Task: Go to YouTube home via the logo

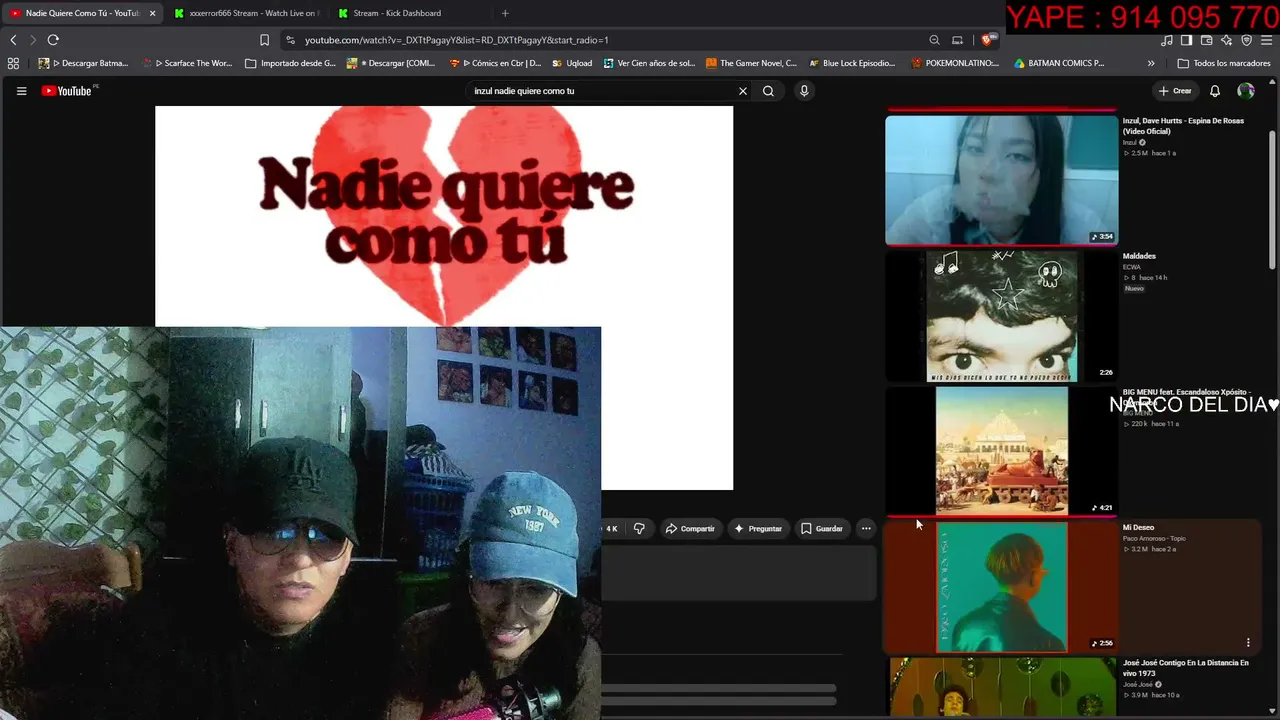Action: tap(67, 91)
